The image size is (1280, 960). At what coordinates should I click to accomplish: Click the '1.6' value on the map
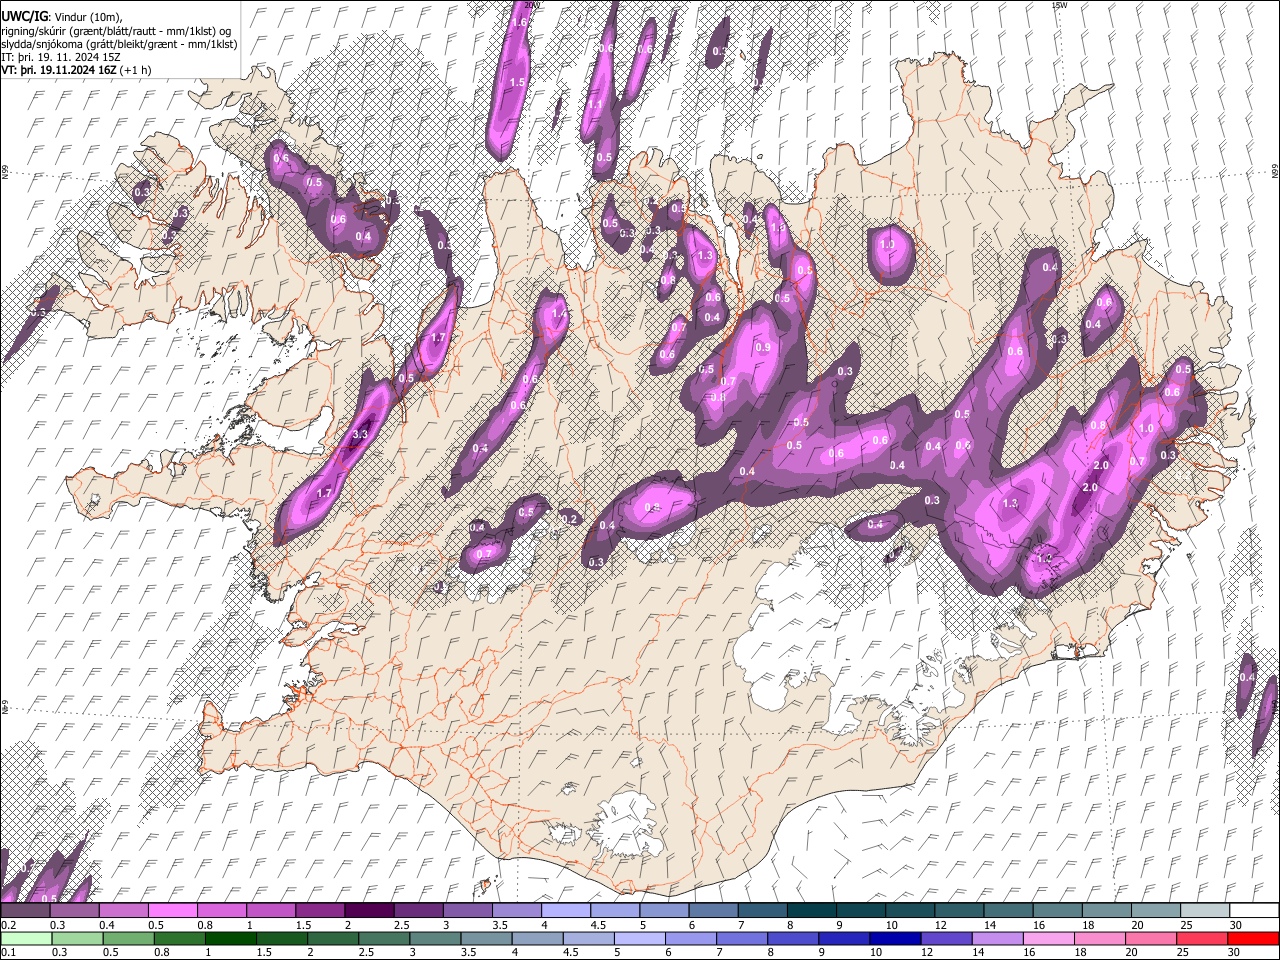(x=519, y=21)
